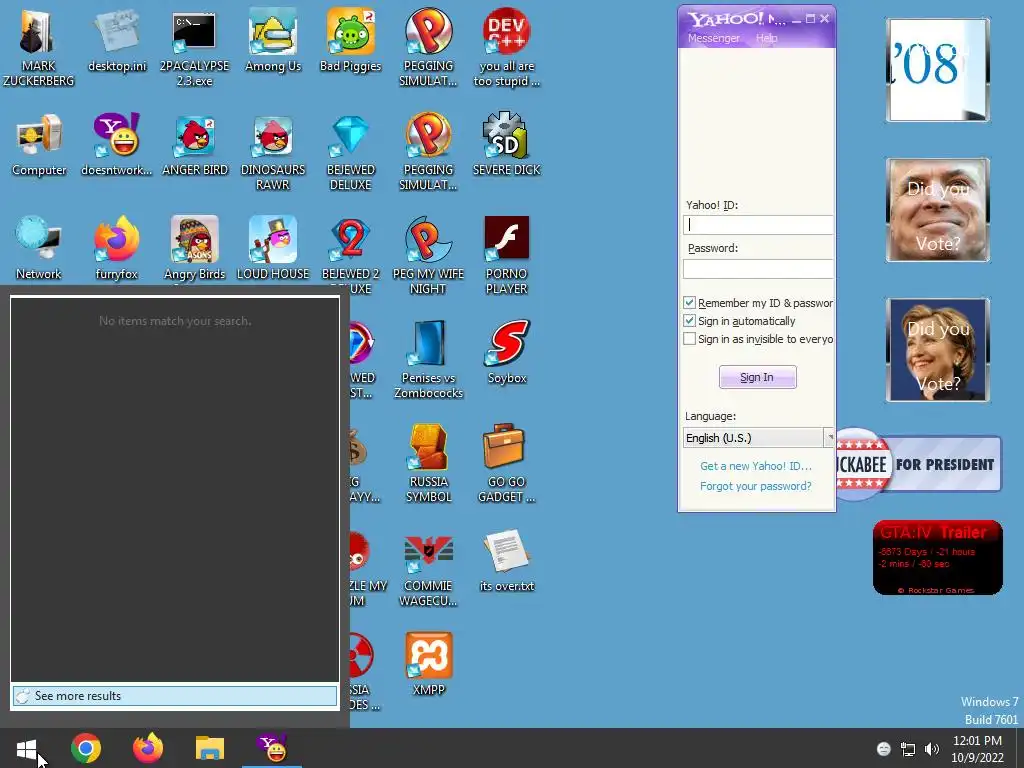Launch Google Chrome from the taskbar

tap(86, 748)
